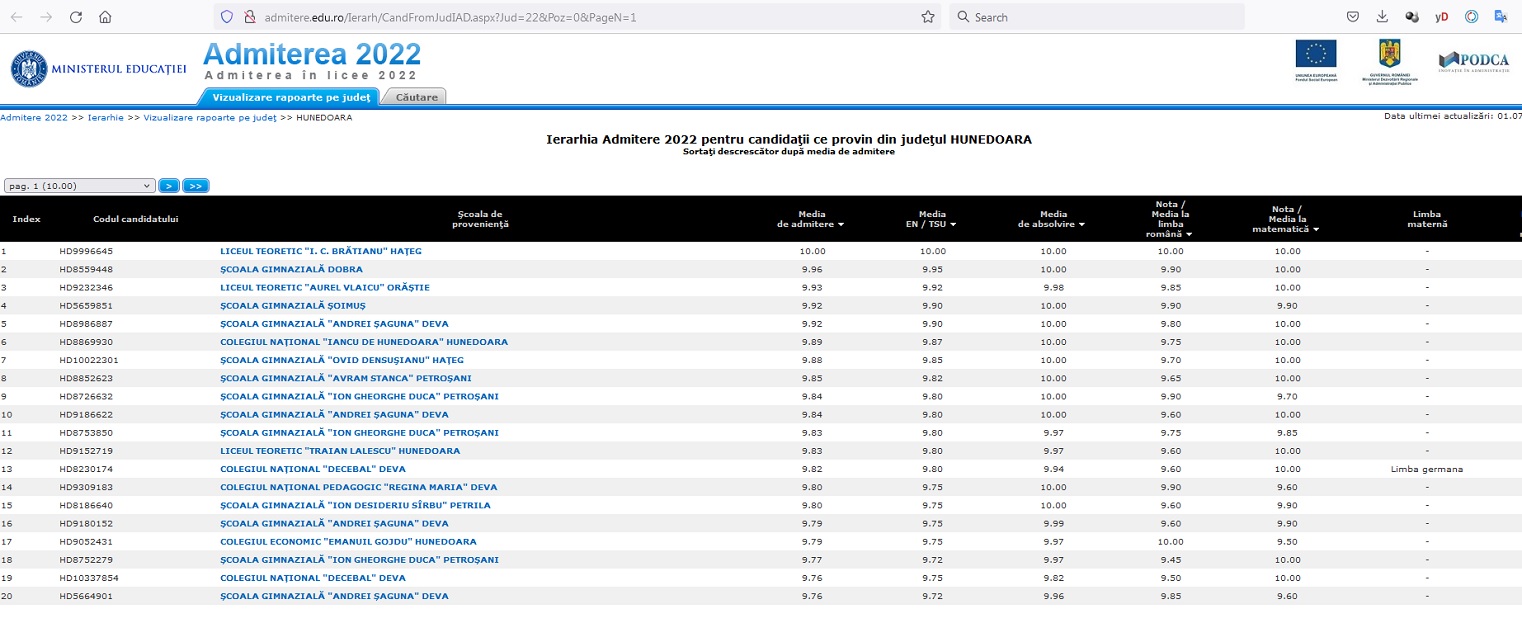
Task: Open Liceul Teoretic I. C. Brătianu Hațeg link
Action: tap(320, 251)
